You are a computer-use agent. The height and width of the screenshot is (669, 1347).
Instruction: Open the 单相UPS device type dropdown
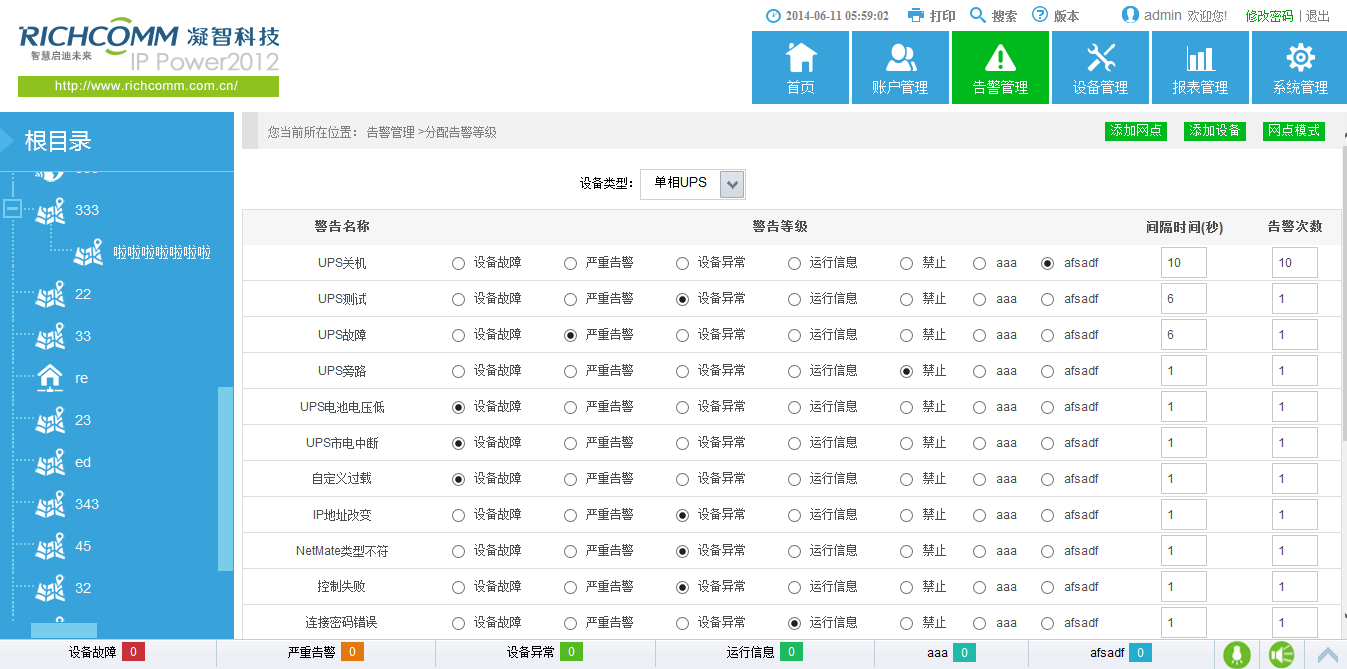(x=731, y=184)
